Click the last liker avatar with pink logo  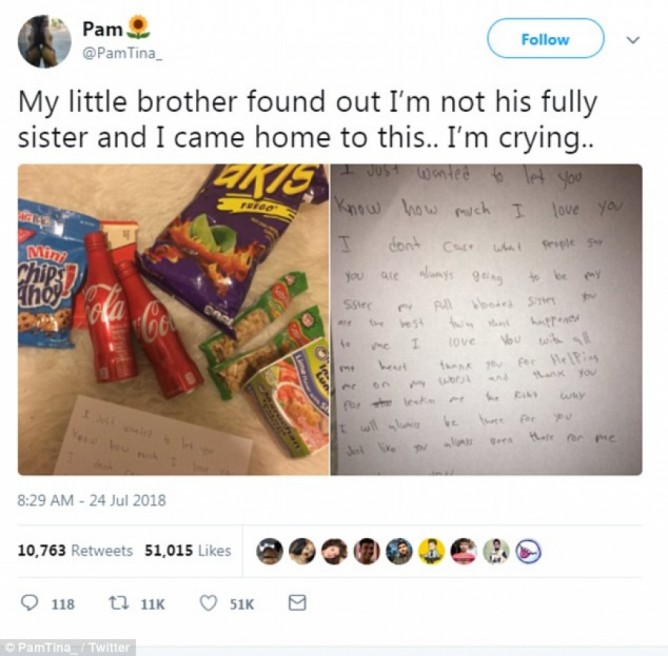(x=529, y=552)
